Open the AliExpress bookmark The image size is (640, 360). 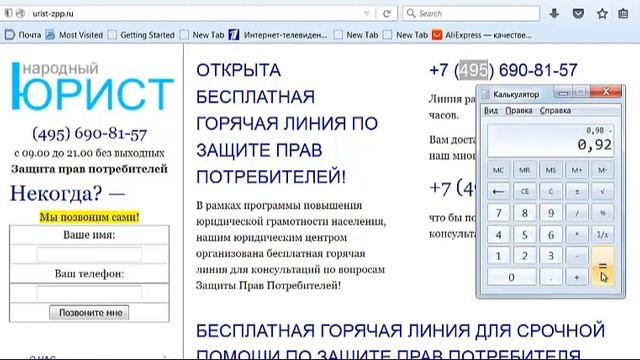(482, 35)
